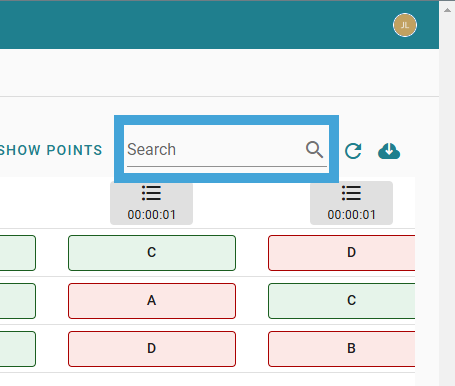Image resolution: width=455 pixels, height=386 pixels.
Task: Focus the Search input field
Action: click(215, 149)
